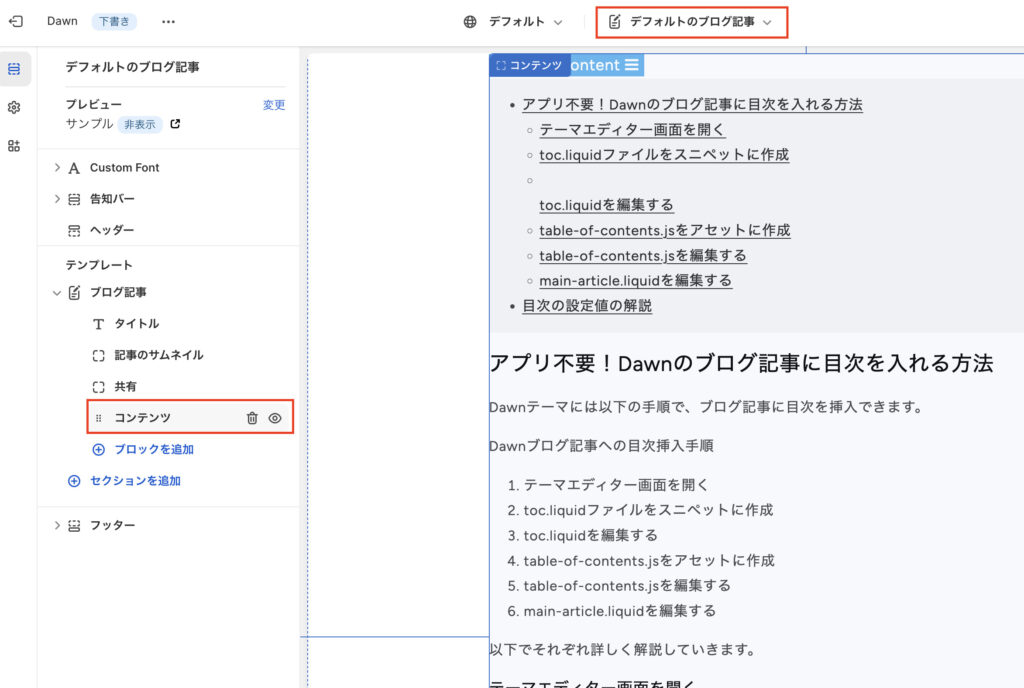Open TOC link アプリ不要！Dawnのブログ記事に目次を入れる方法
The image size is (1024, 688).
(x=692, y=104)
